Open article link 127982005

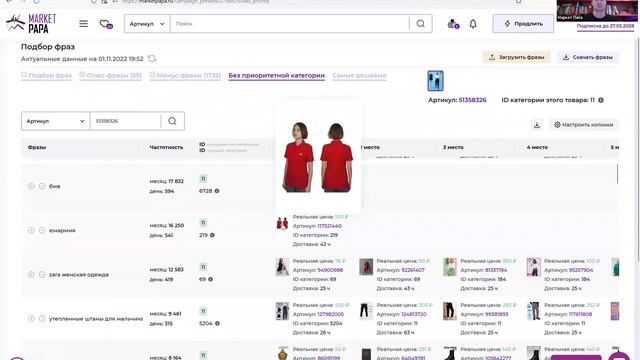click(331, 314)
